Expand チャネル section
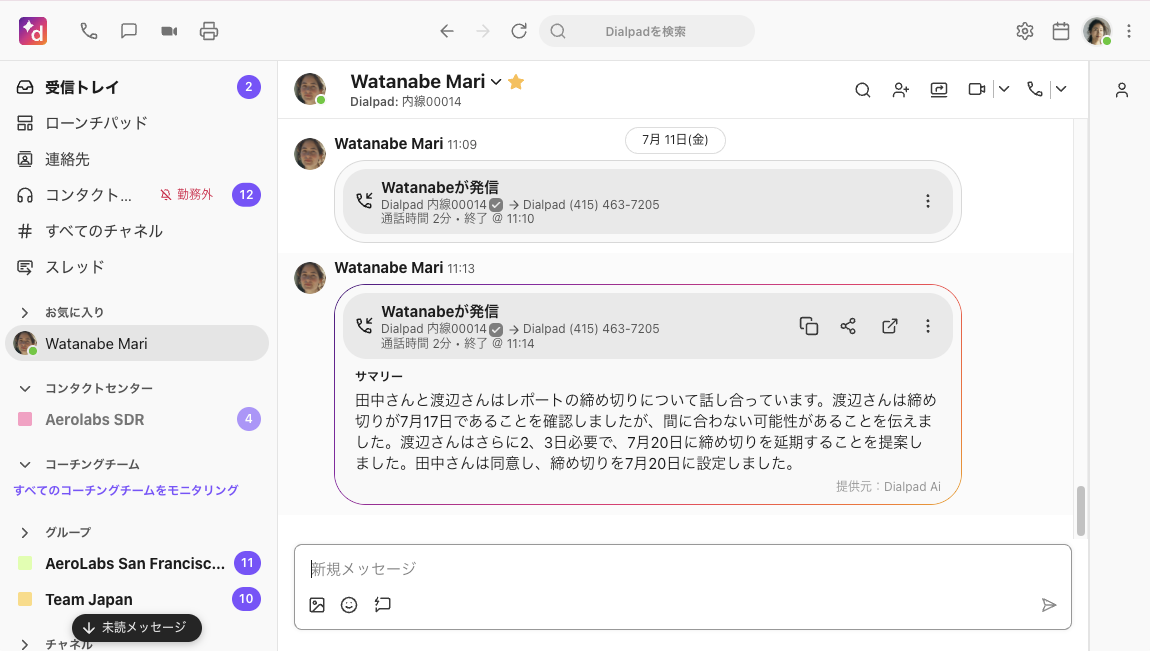Viewport: 1150px width, 651px height. tap(25, 644)
